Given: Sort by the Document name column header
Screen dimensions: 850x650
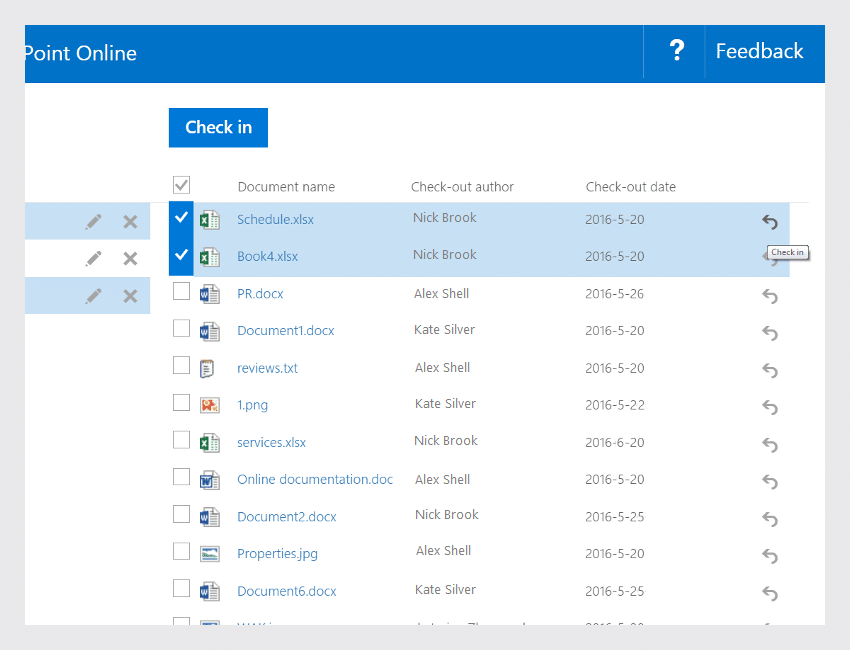Looking at the screenshot, I should tap(286, 187).
